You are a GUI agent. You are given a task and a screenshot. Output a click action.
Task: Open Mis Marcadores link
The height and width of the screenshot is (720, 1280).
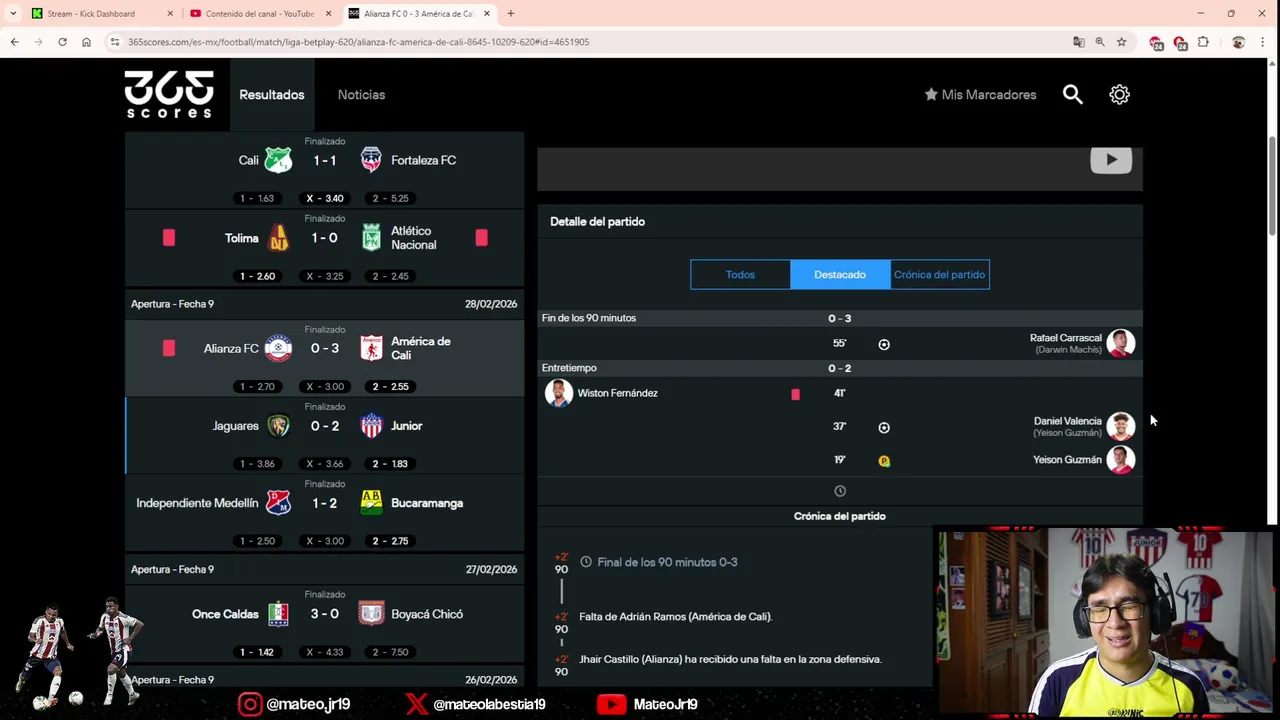coord(980,94)
